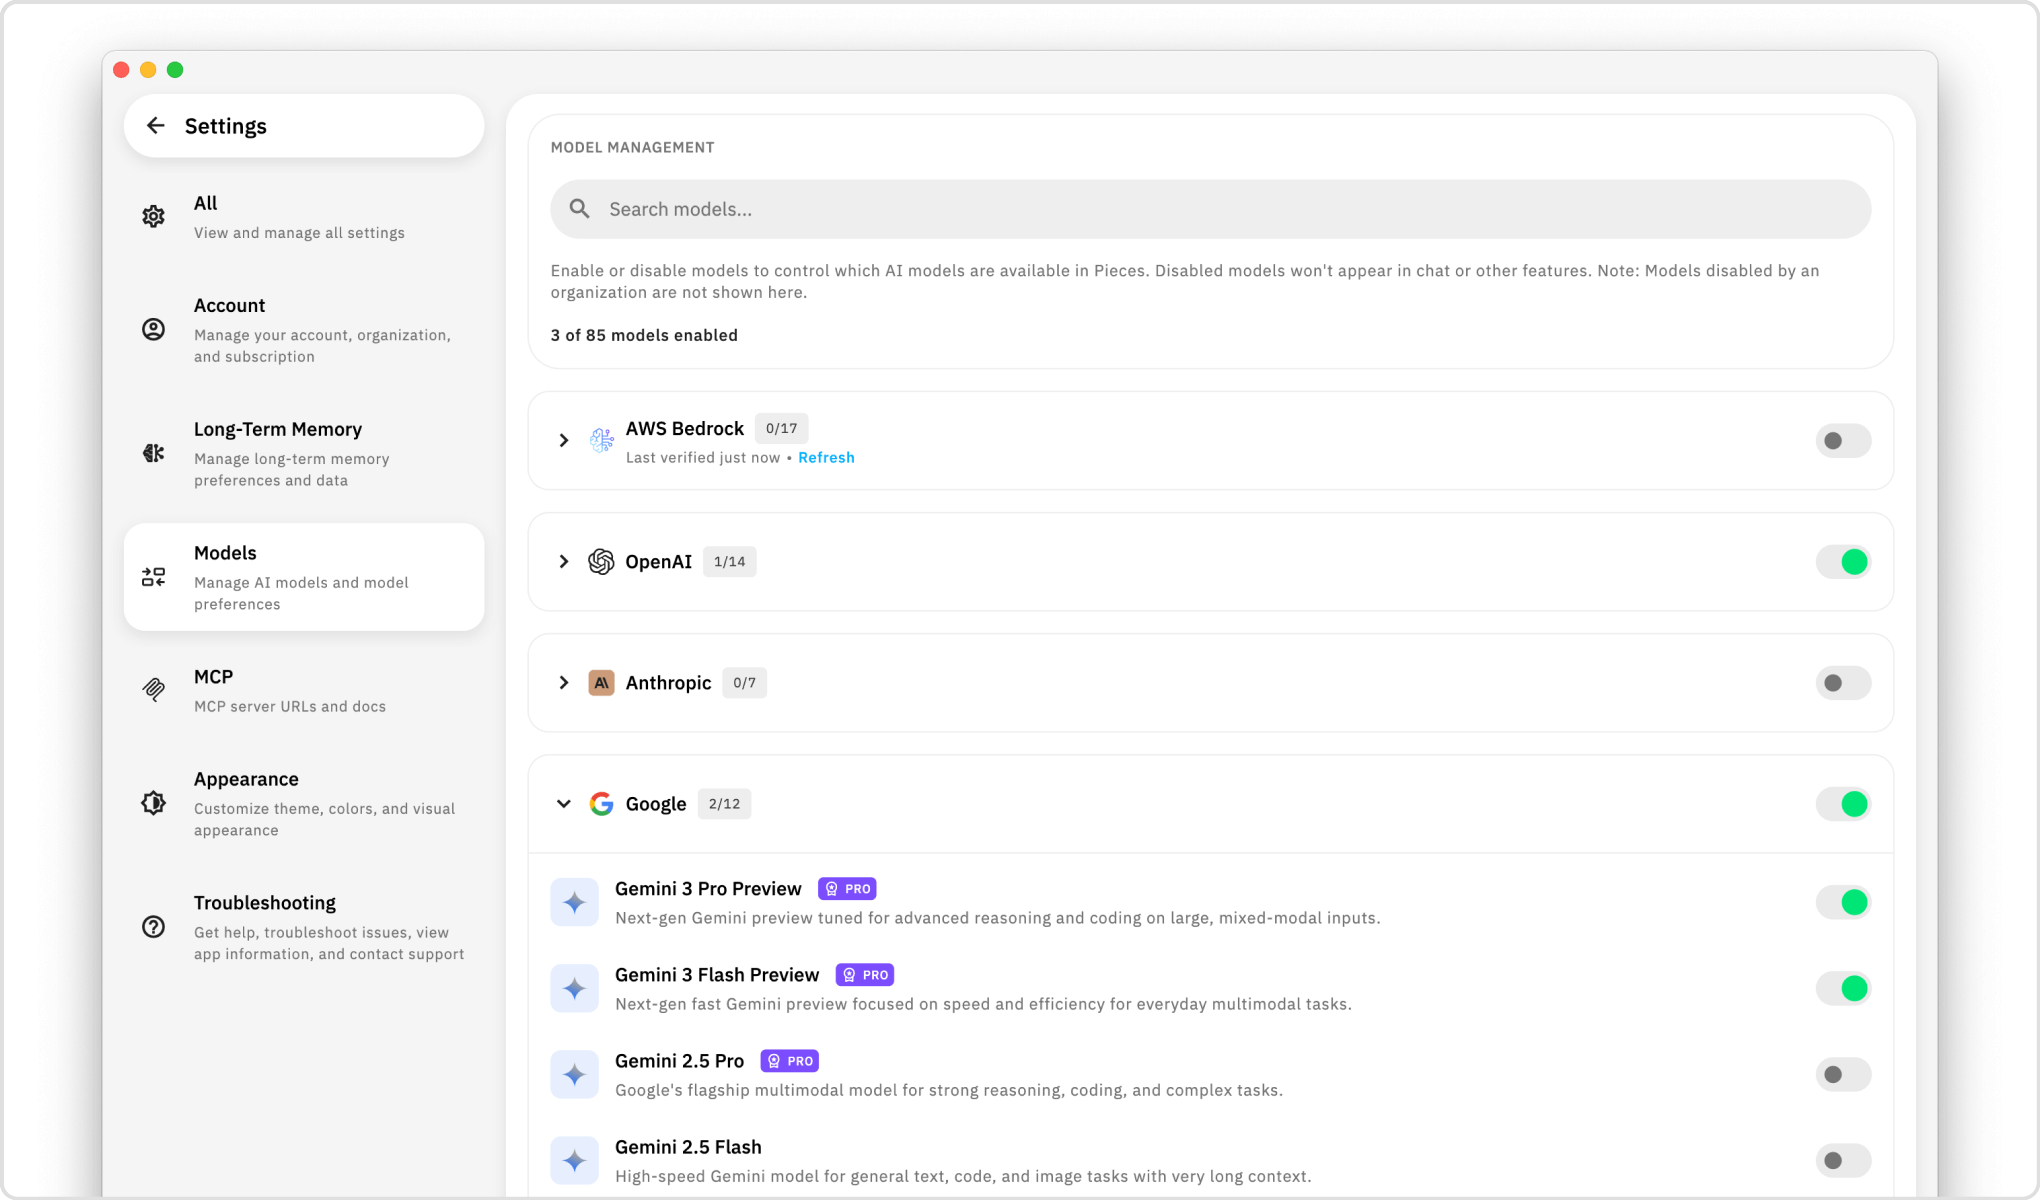Expand the AWS Bedrock model list
The width and height of the screenshot is (2040, 1200).
563,440
